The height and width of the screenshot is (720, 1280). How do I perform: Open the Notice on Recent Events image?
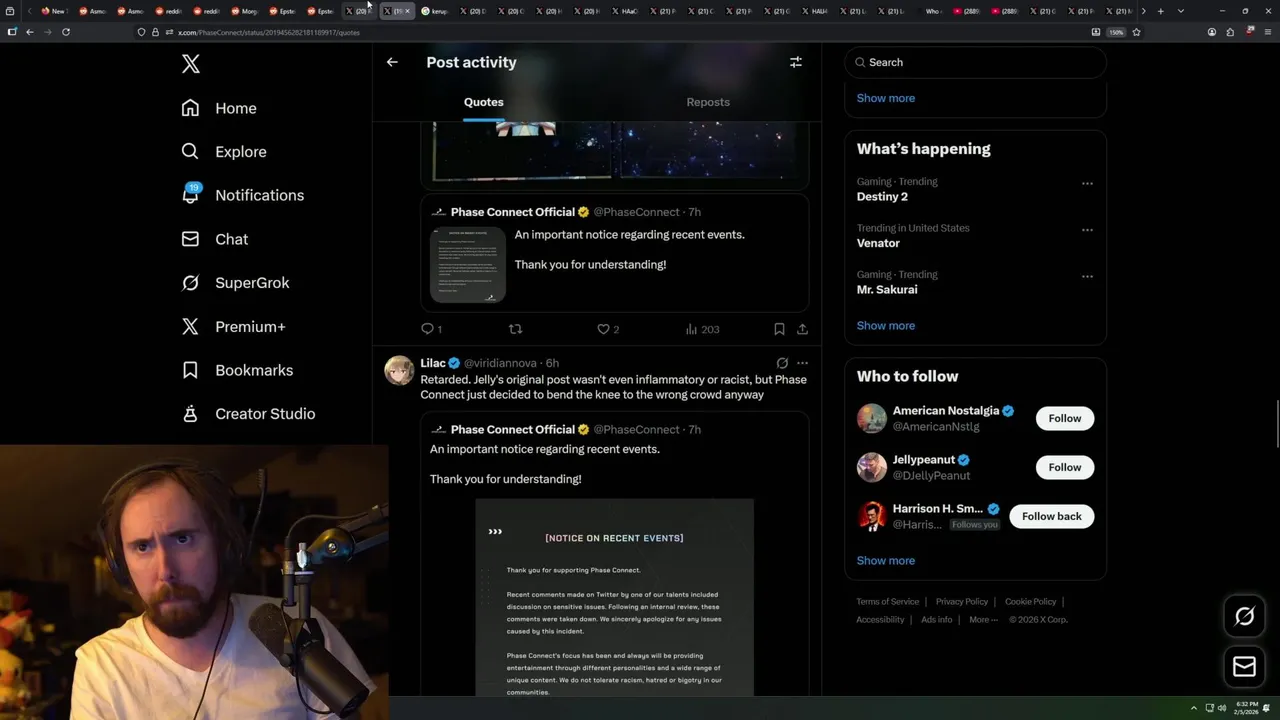pos(614,597)
